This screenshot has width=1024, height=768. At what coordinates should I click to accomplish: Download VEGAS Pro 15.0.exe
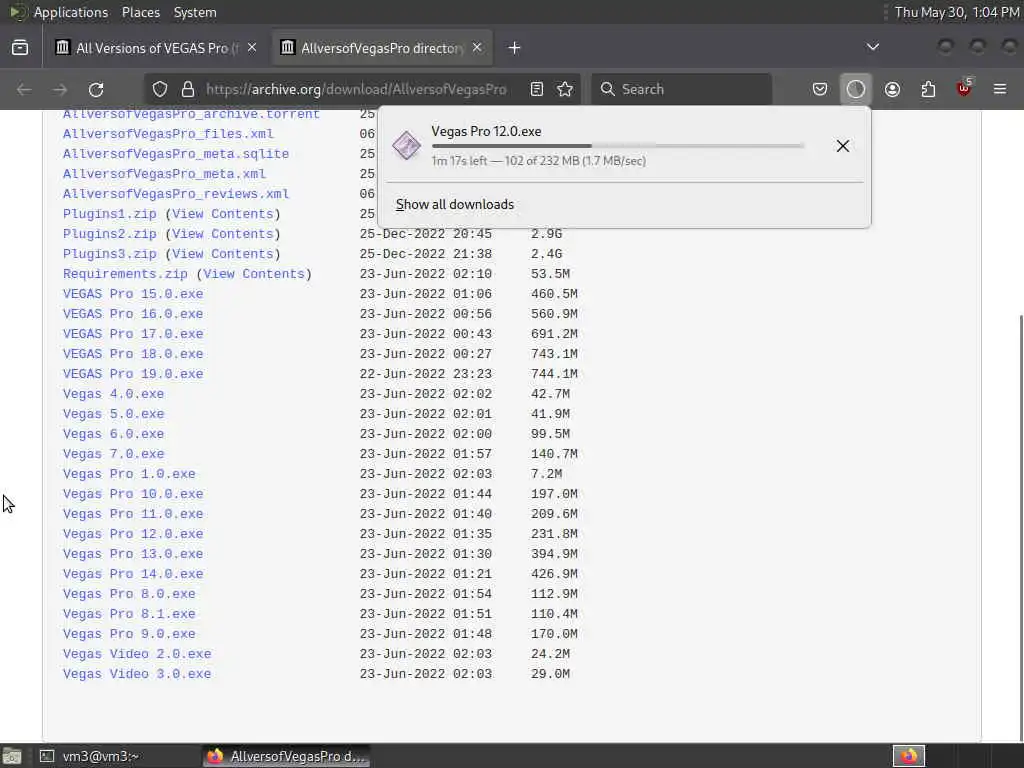[133, 294]
